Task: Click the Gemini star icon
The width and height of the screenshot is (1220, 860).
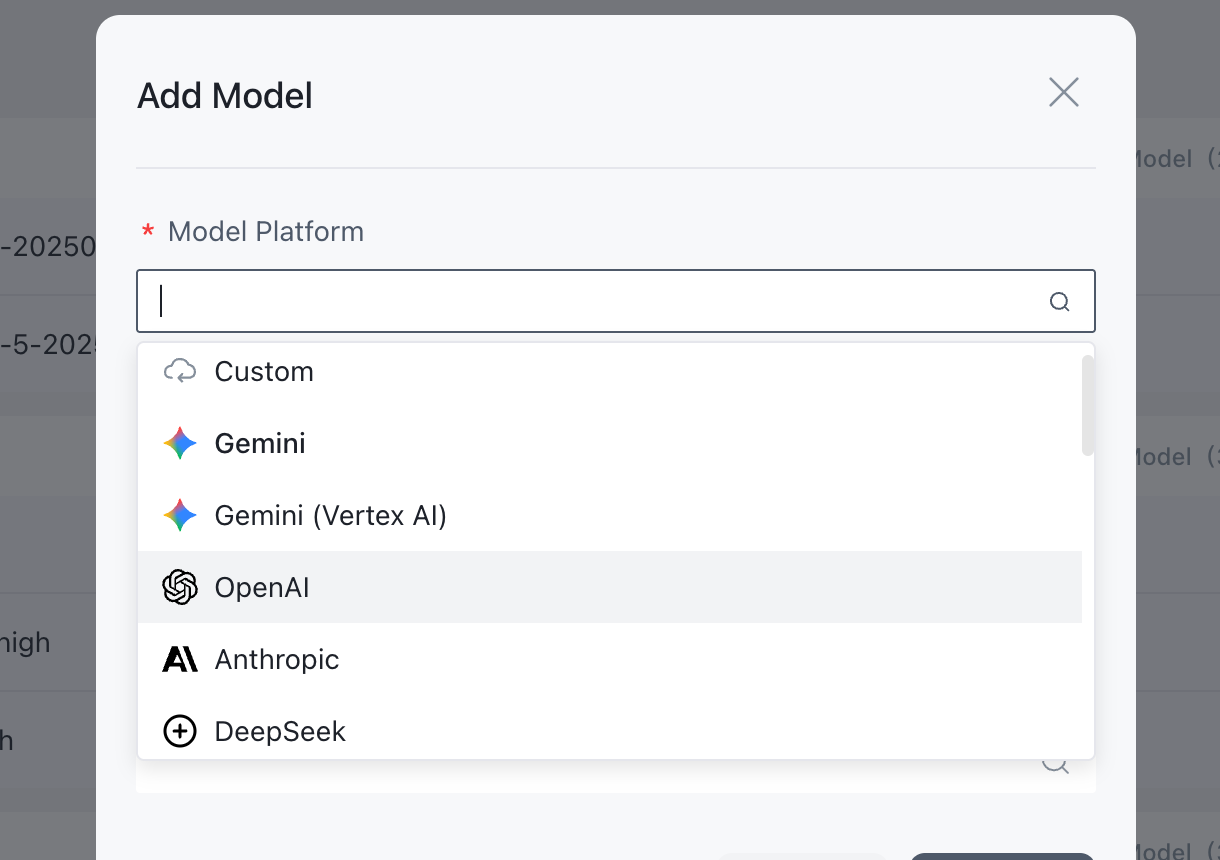Action: (180, 443)
